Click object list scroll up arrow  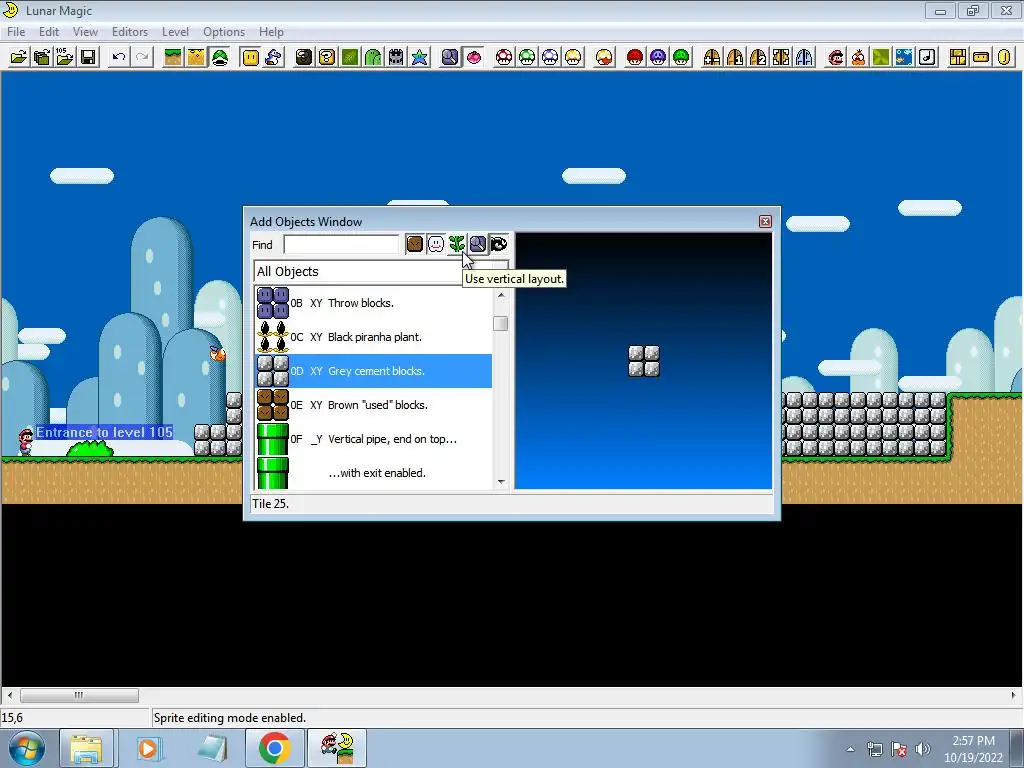pos(501,295)
